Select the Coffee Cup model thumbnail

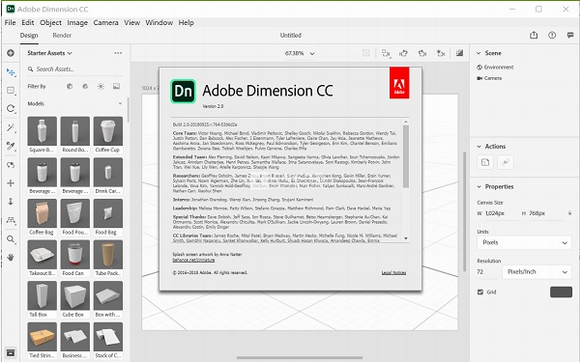[x=108, y=135]
